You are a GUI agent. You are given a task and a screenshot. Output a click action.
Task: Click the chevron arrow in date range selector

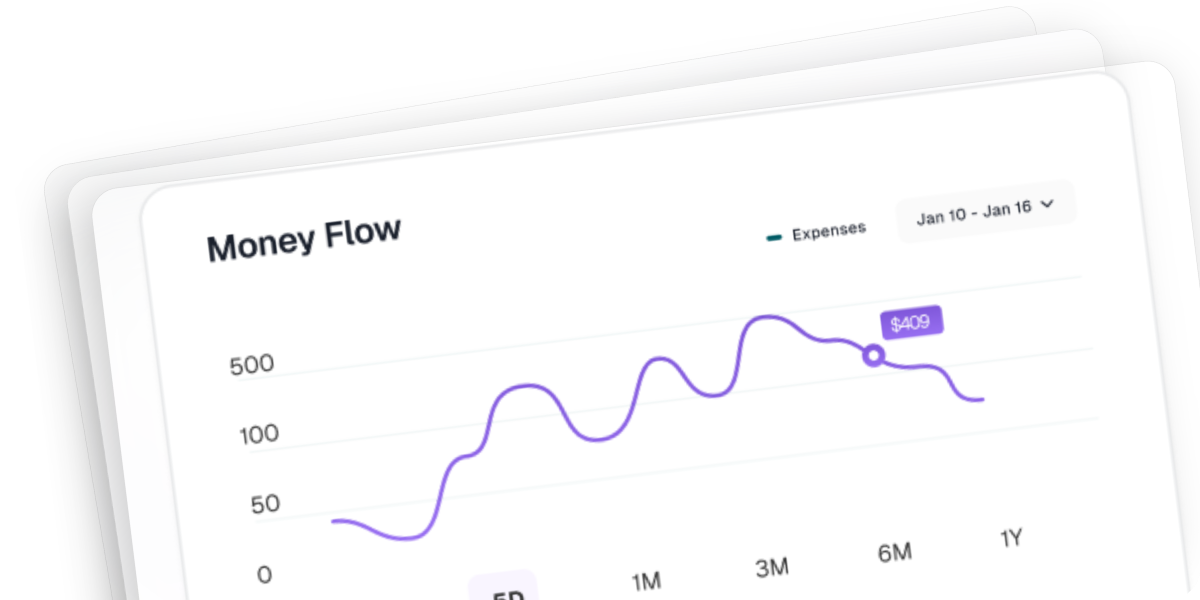(1048, 204)
